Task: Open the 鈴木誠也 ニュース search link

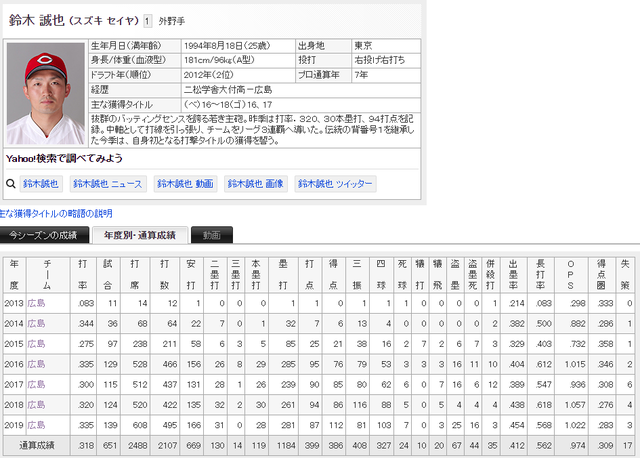Action: pos(108,184)
